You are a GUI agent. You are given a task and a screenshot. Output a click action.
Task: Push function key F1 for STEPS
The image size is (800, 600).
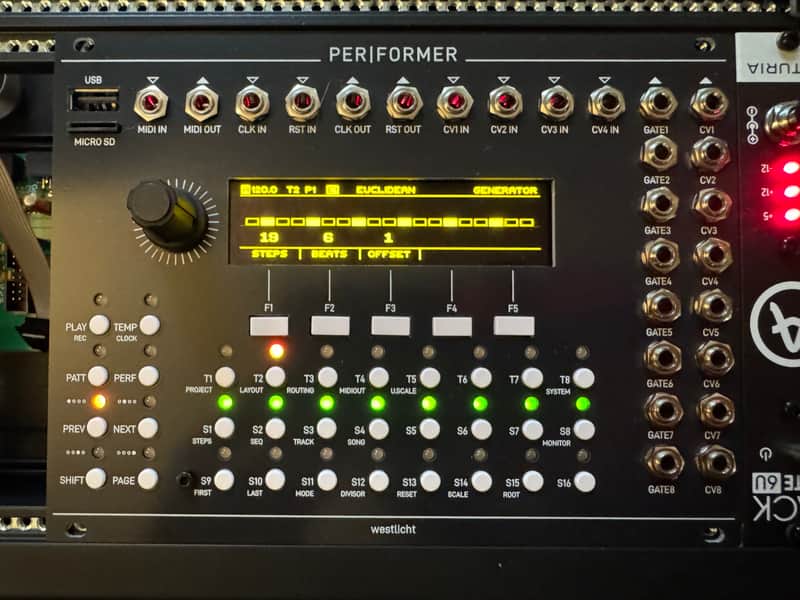(269, 326)
